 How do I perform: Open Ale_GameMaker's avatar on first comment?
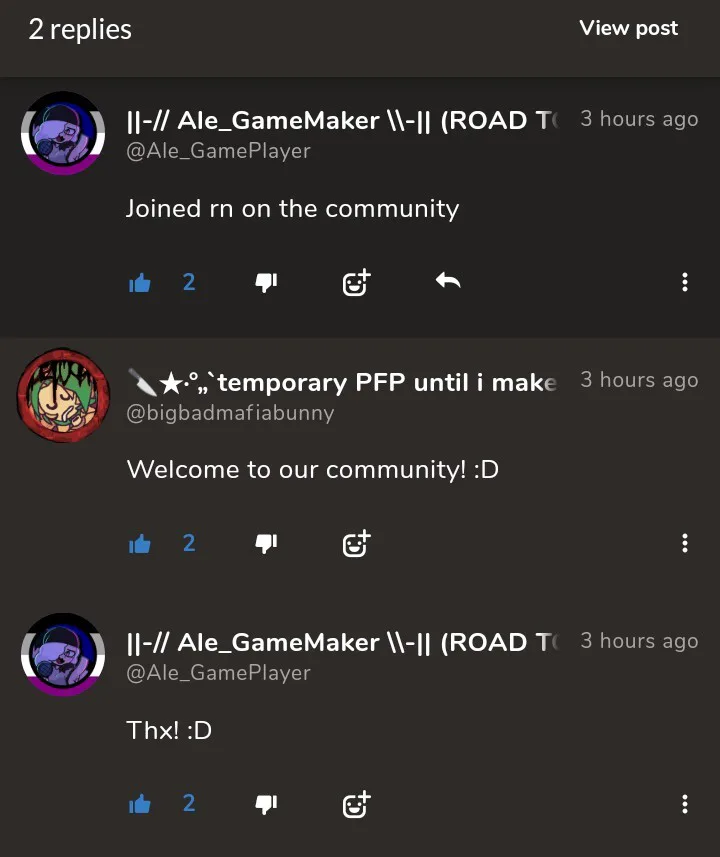63,133
